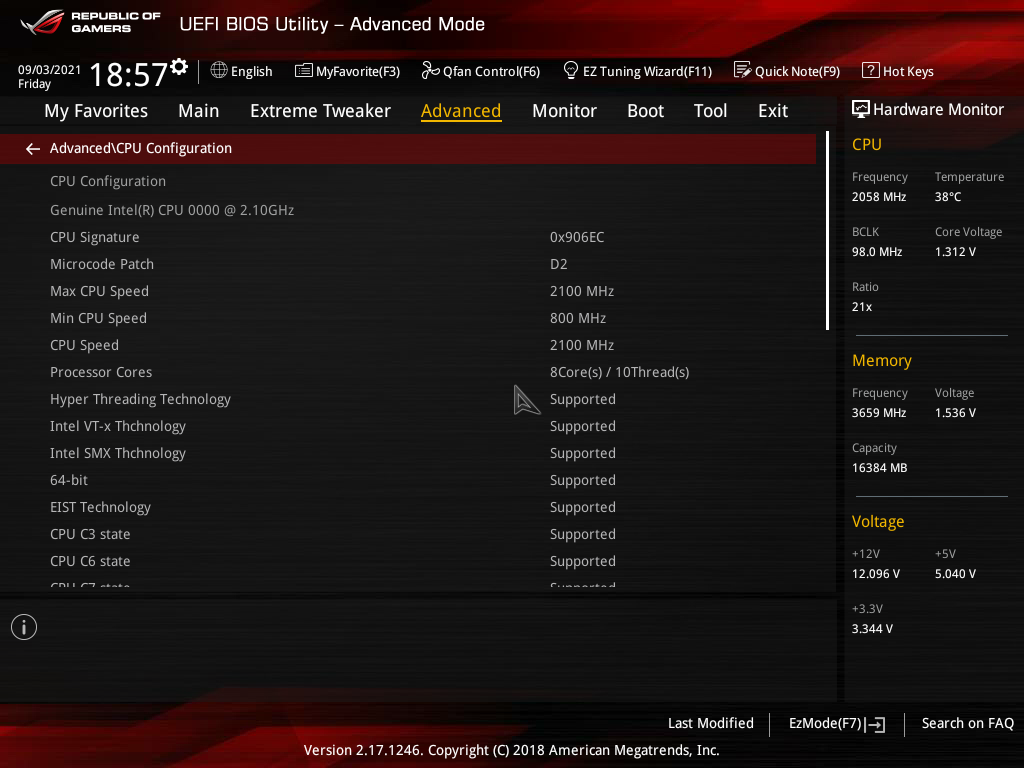Click the 3659 MHz memory frequency

tap(878, 413)
